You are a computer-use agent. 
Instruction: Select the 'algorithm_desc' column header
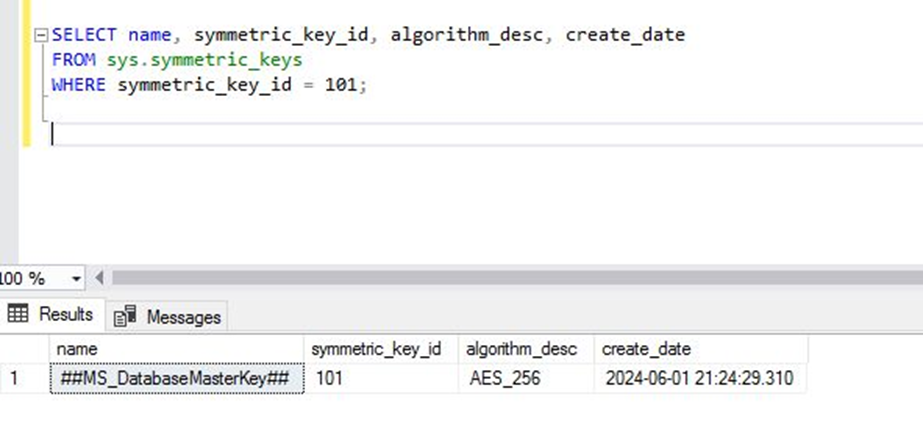point(520,349)
